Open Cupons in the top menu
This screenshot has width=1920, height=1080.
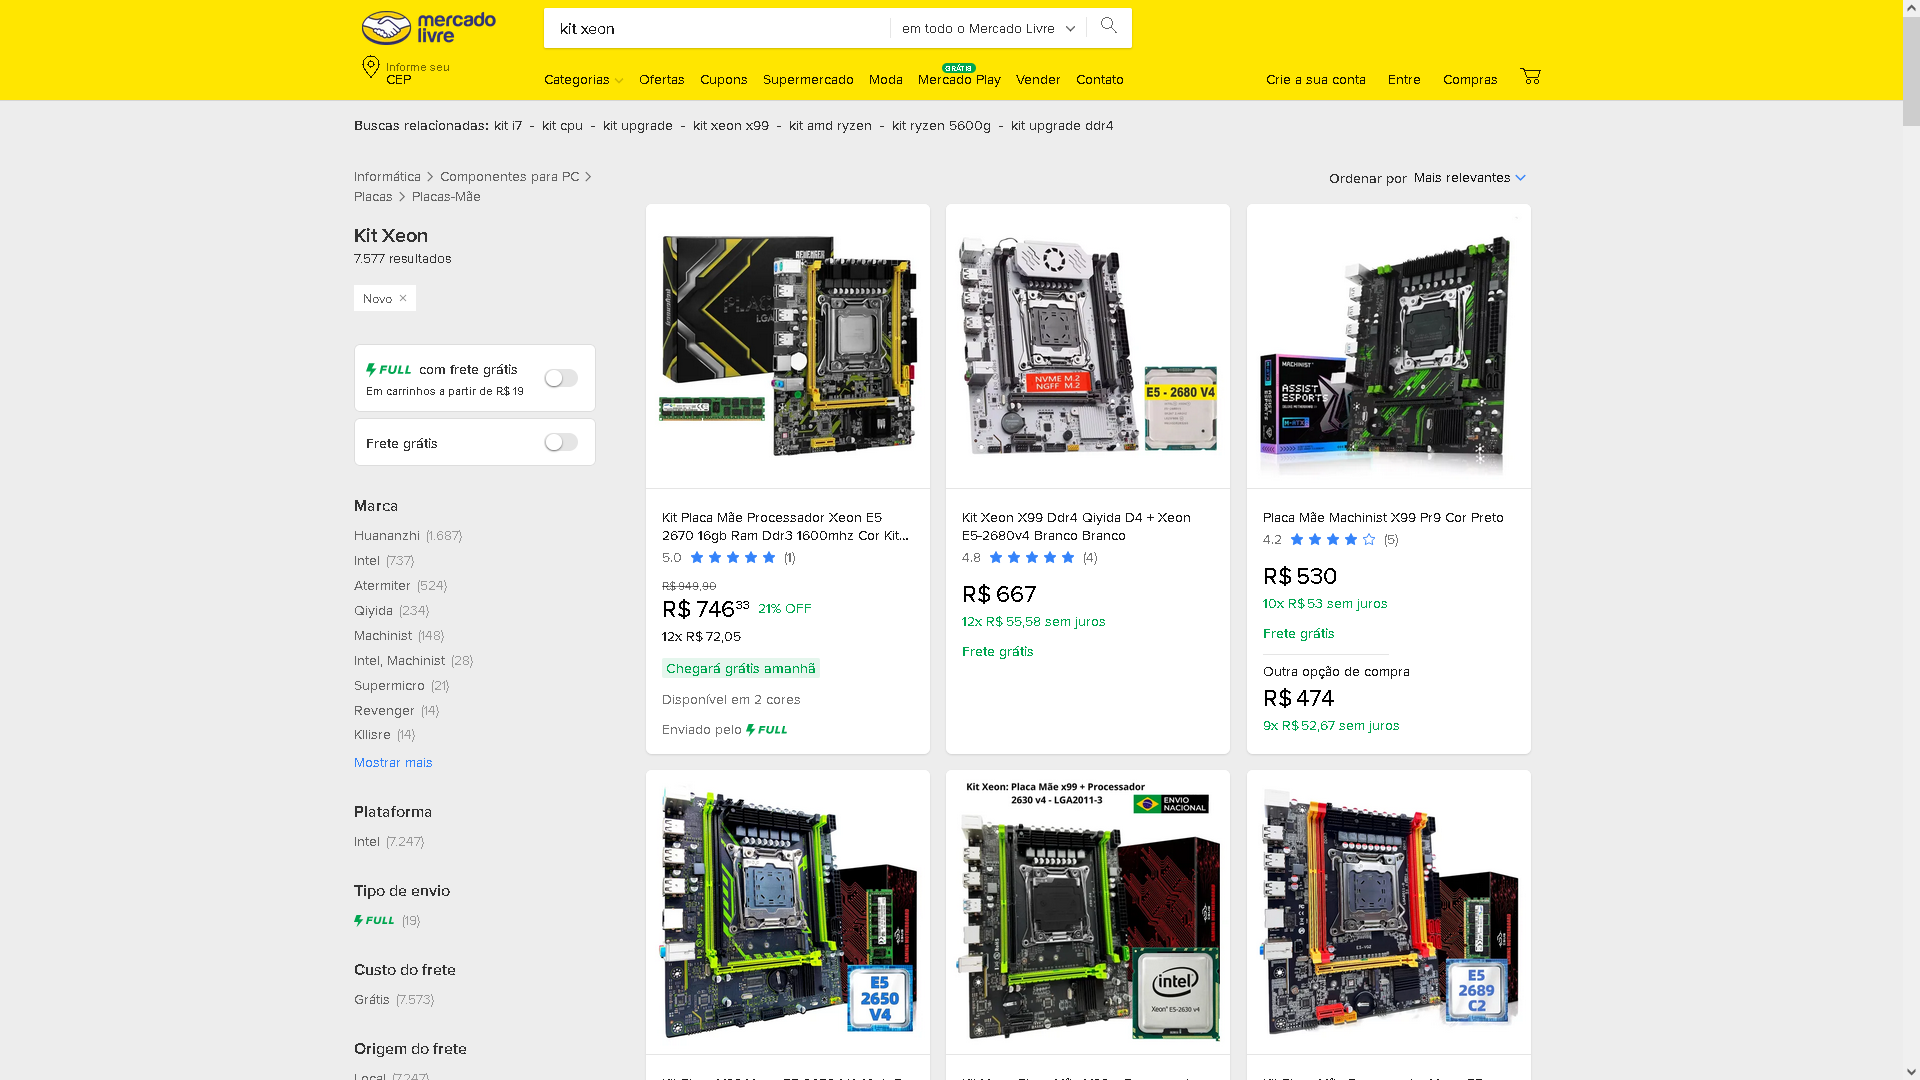724,80
